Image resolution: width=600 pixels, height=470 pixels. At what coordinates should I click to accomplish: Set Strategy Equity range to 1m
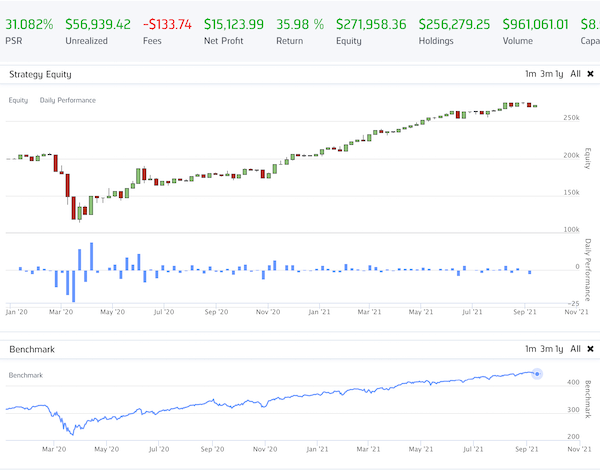point(530,74)
